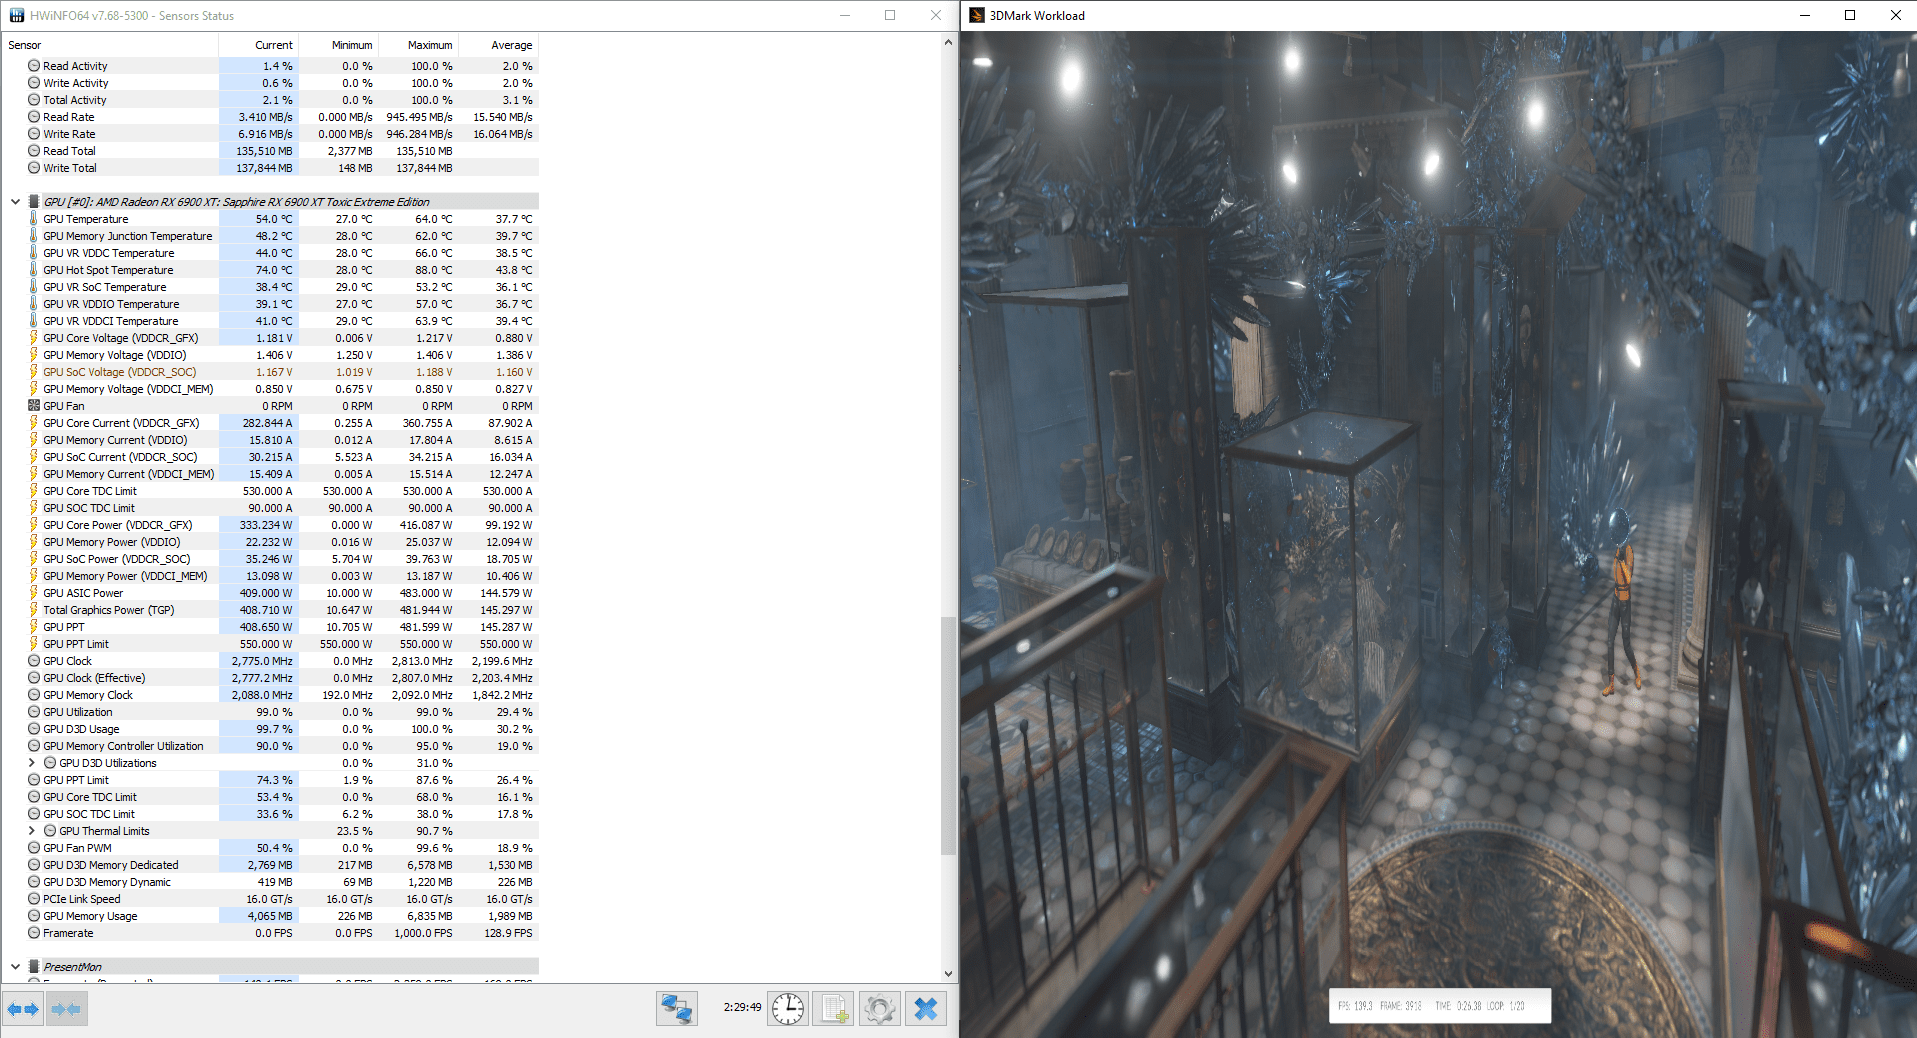Image resolution: width=1917 pixels, height=1038 pixels.
Task: Click the GPU D3D Utilizations circle icon
Action: (50, 763)
